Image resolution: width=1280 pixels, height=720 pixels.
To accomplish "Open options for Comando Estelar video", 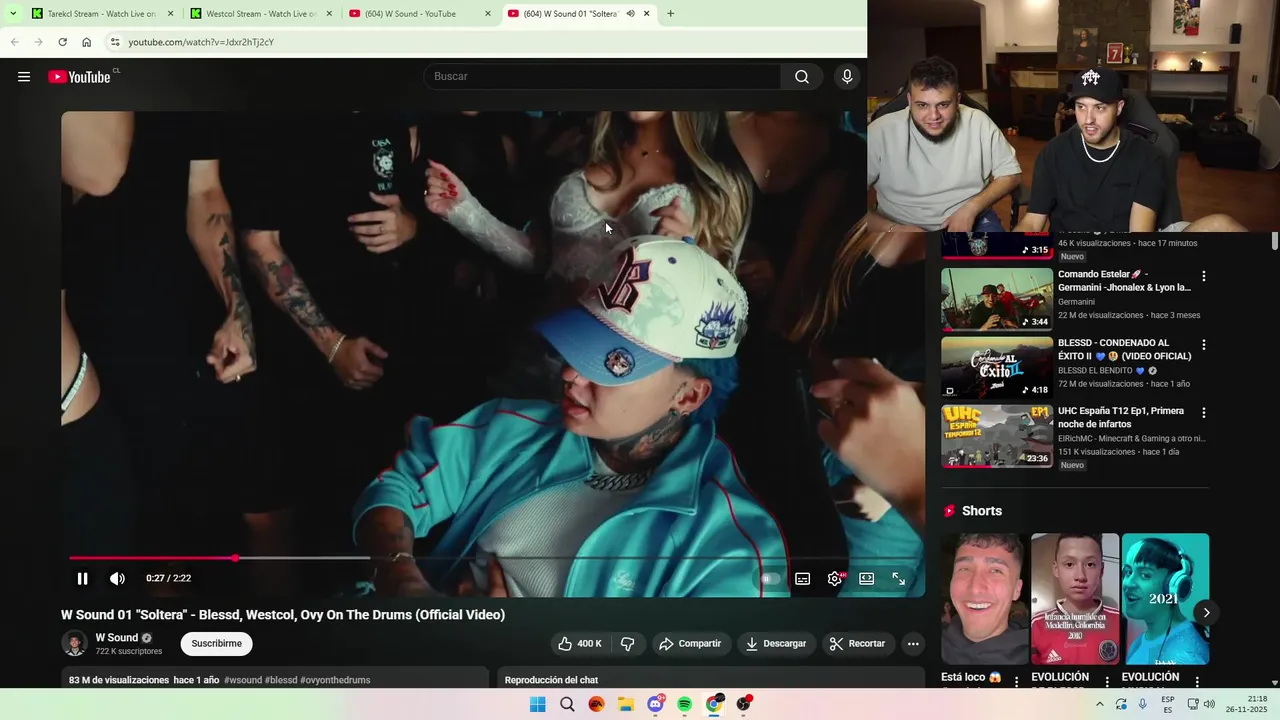I will [x=1203, y=276].
